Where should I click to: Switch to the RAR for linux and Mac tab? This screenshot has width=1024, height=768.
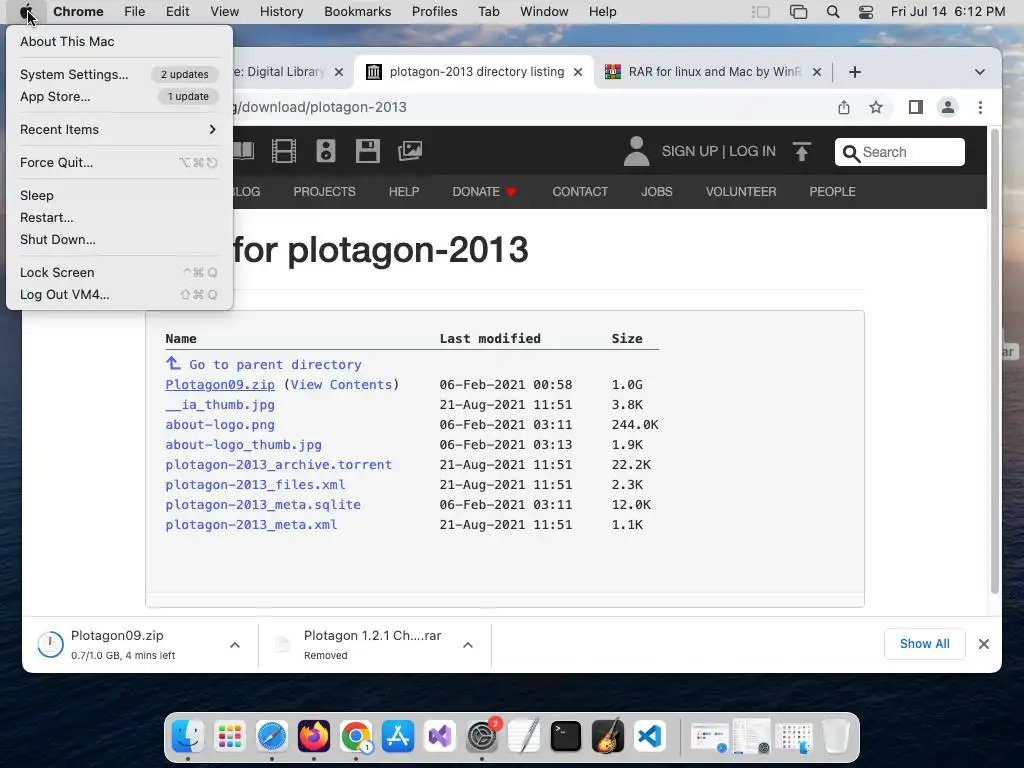(714, 72)
